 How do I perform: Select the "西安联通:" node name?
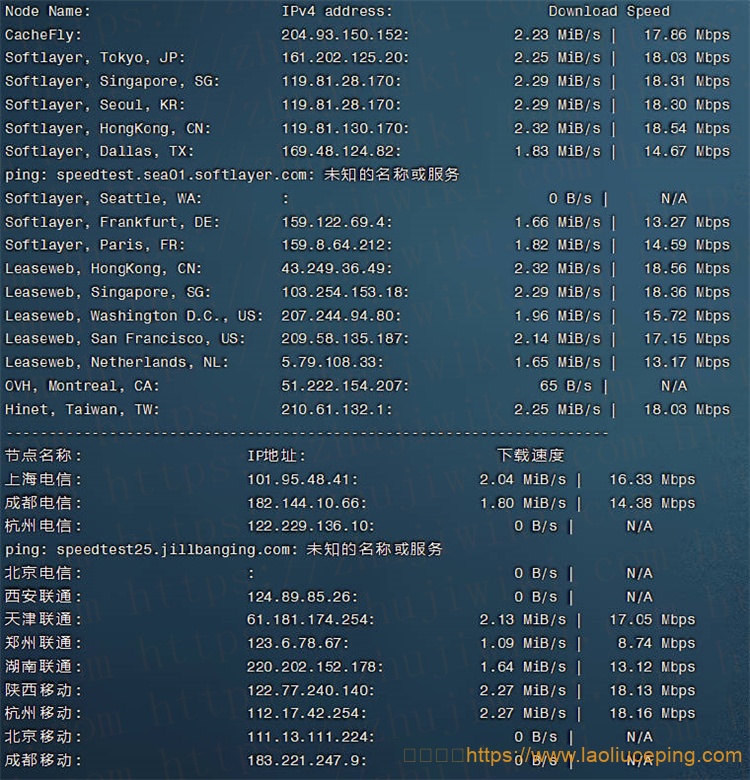coord(43,596)
